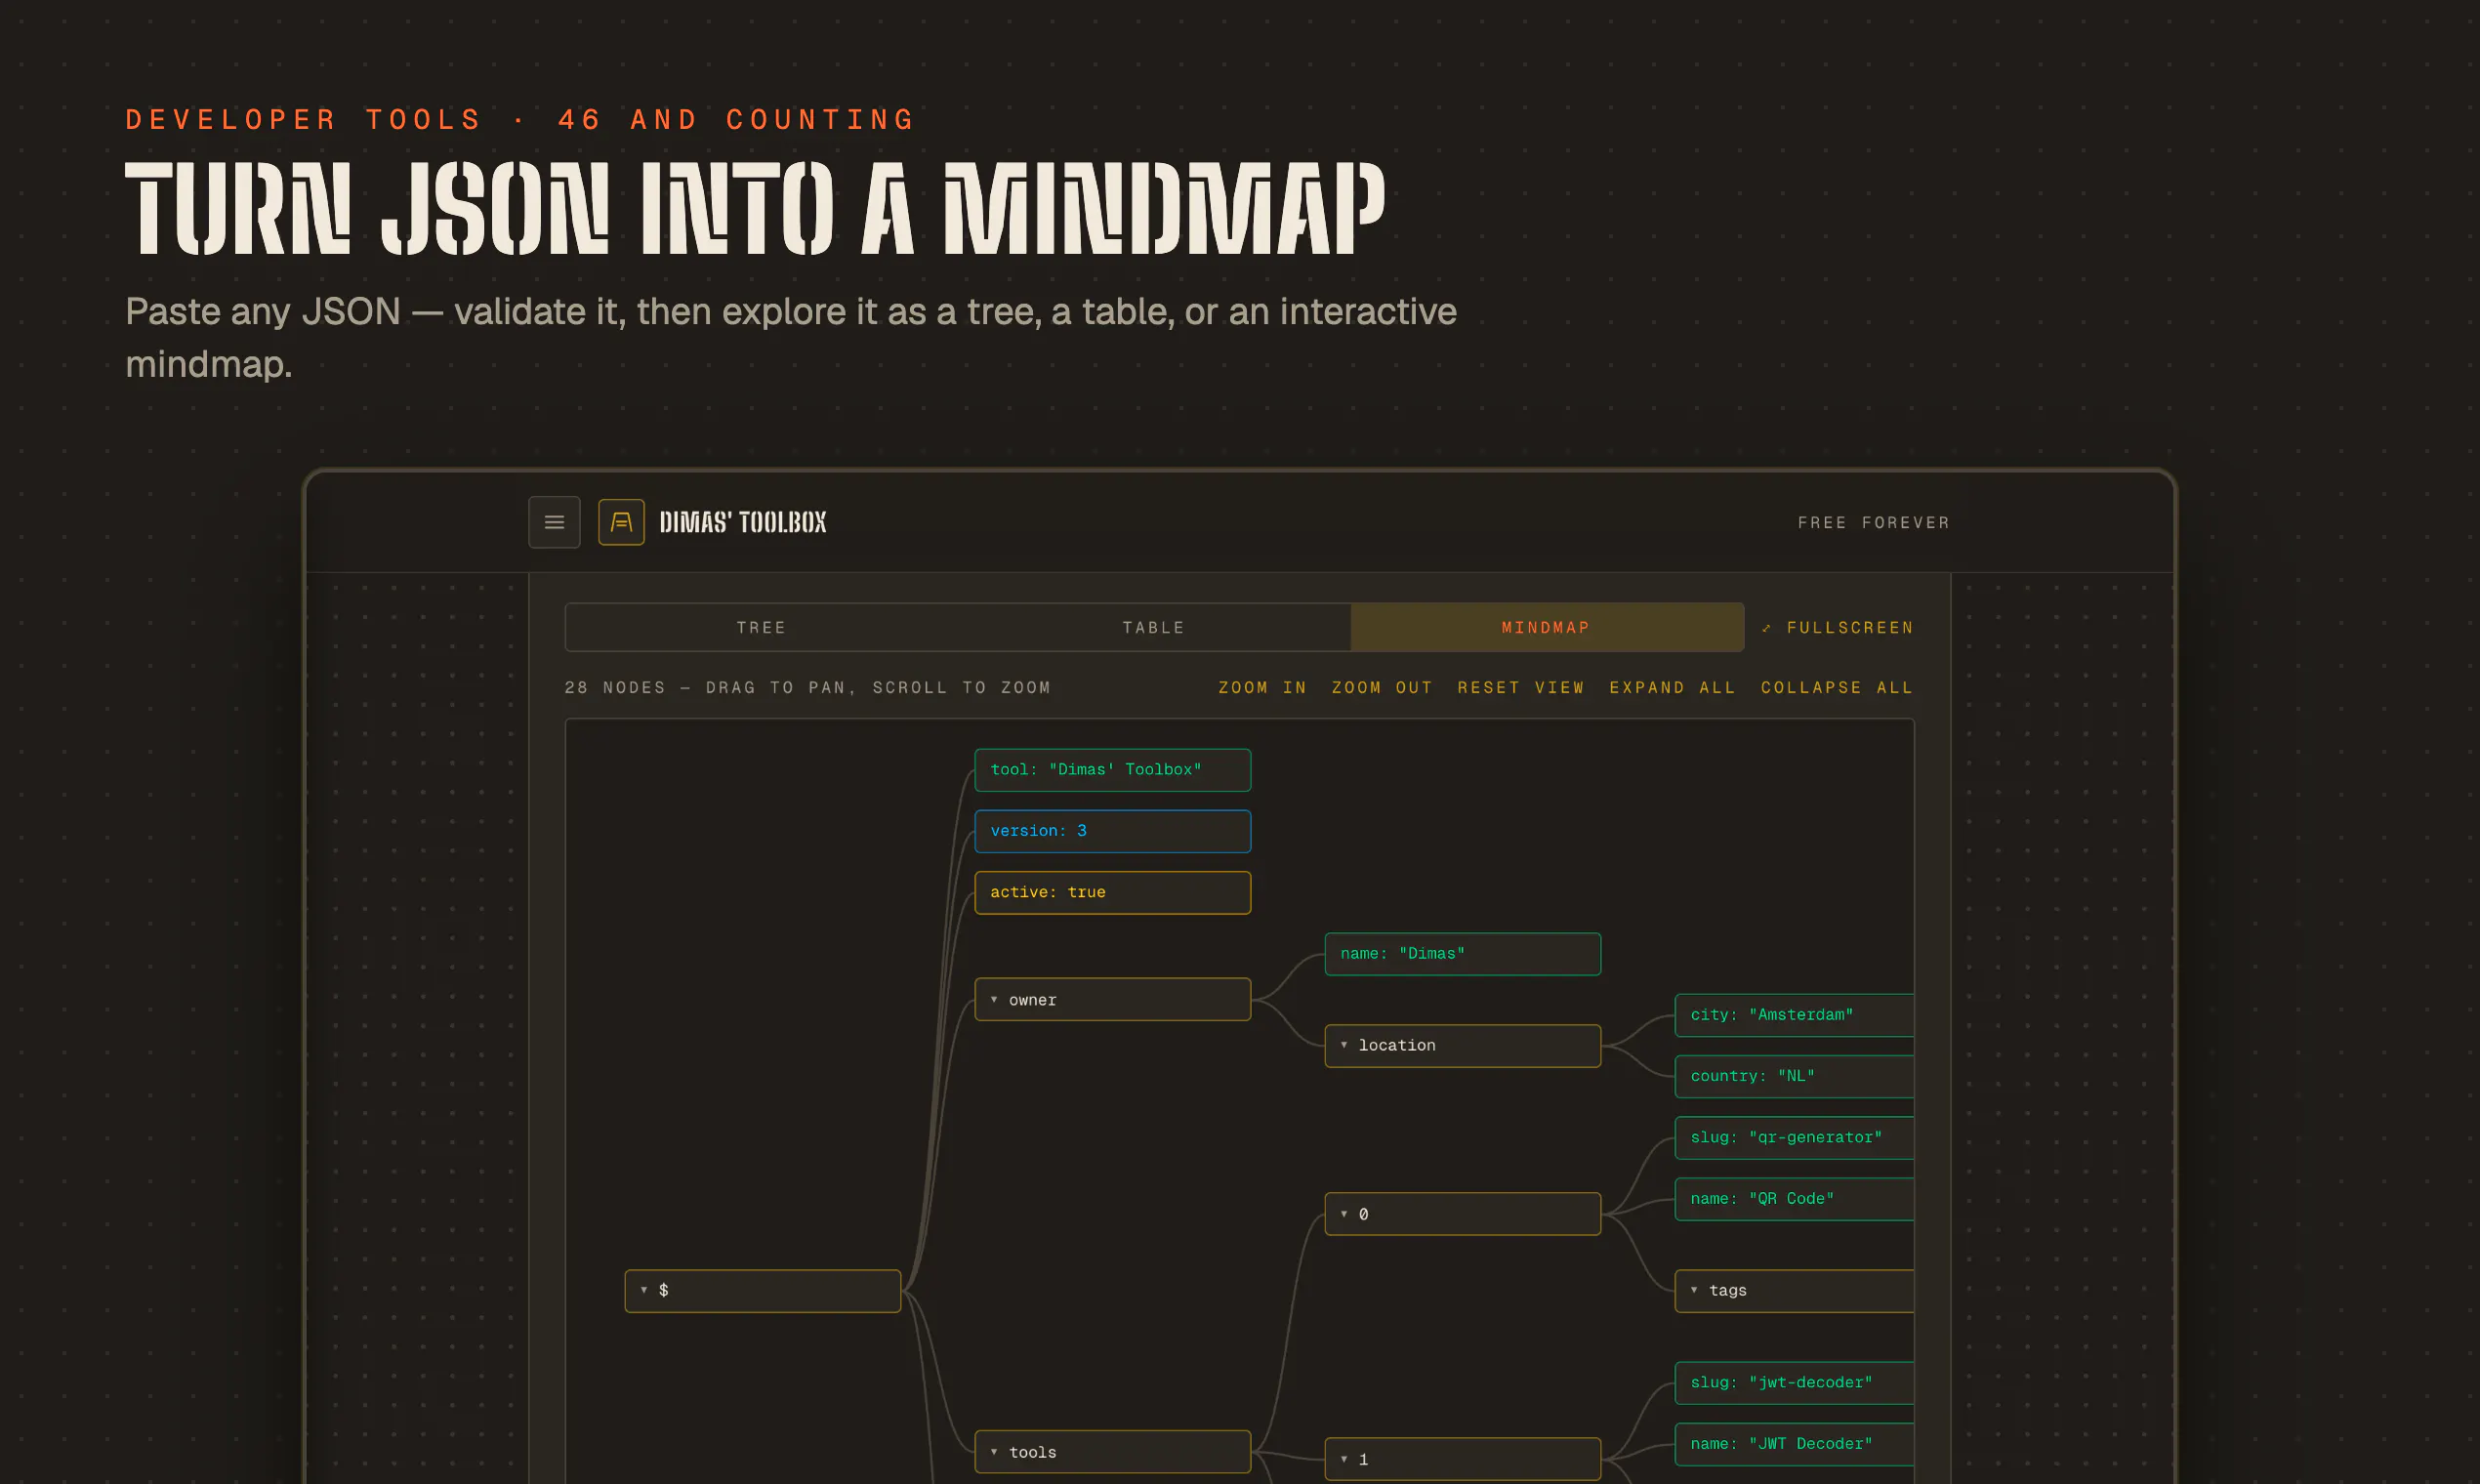The width and height of the screenshot is (2480, 1484).
Task: Select the Mindmap tab
Action: coord(1547,628)
